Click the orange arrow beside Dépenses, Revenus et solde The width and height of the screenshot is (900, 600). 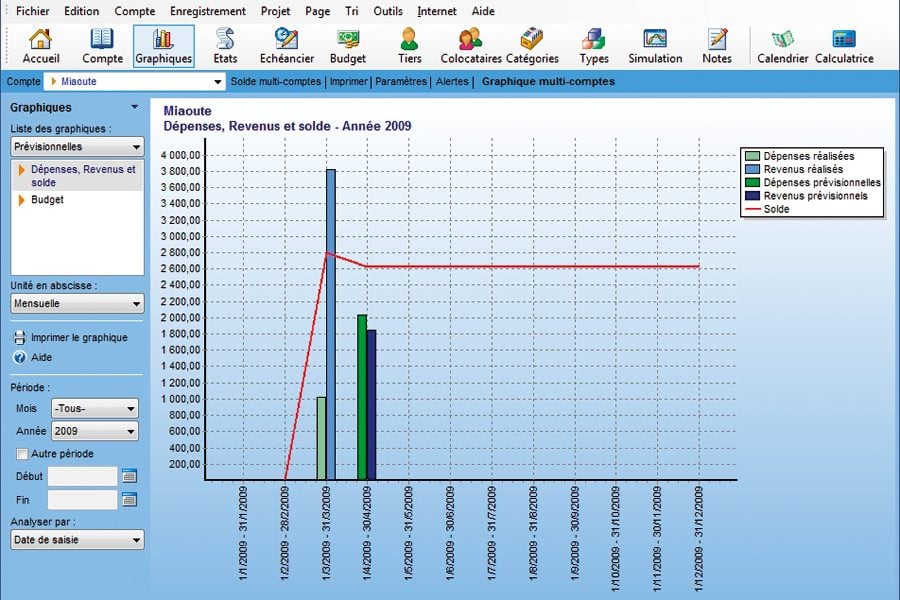click(21, 170)
